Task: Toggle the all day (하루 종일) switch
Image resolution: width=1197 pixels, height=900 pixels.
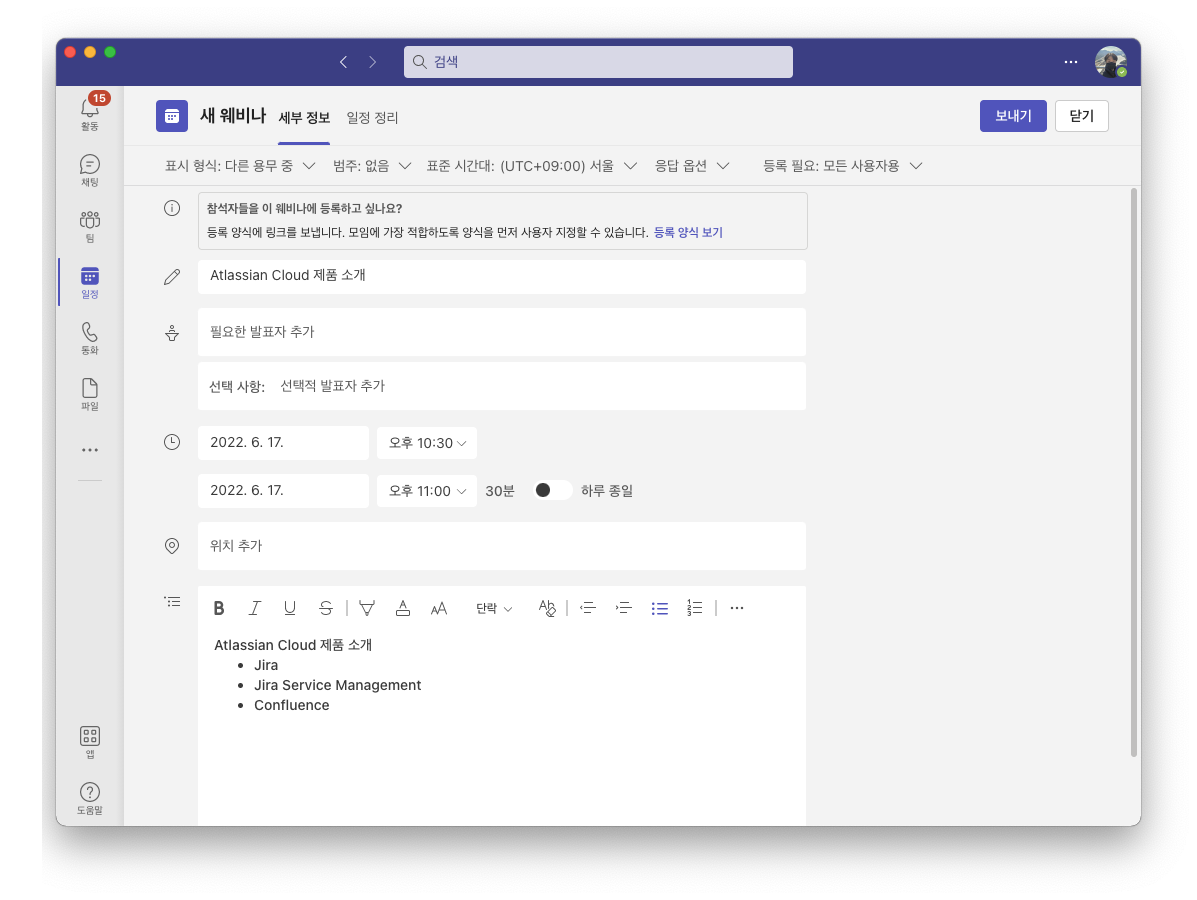Action: click(551, 490)
